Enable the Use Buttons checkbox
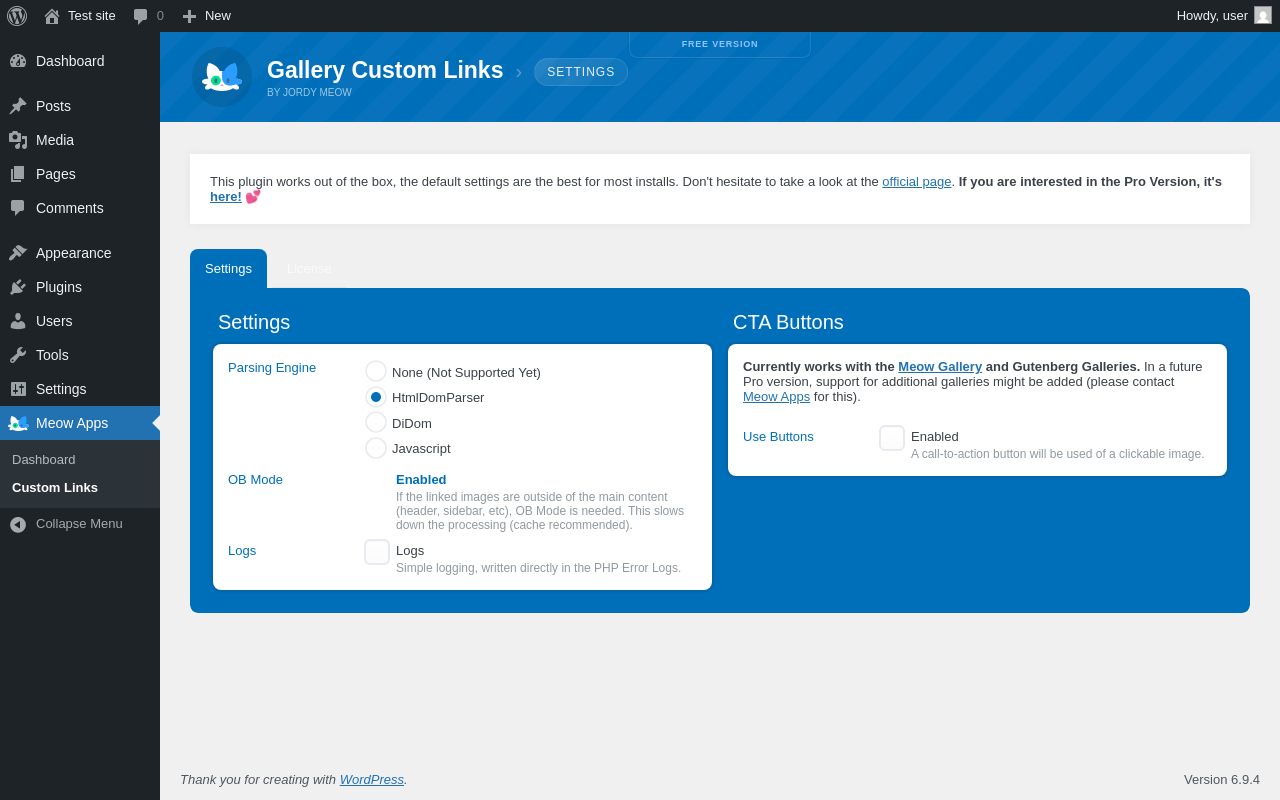This screenshot has height=800, width=1280. (892, 438)
